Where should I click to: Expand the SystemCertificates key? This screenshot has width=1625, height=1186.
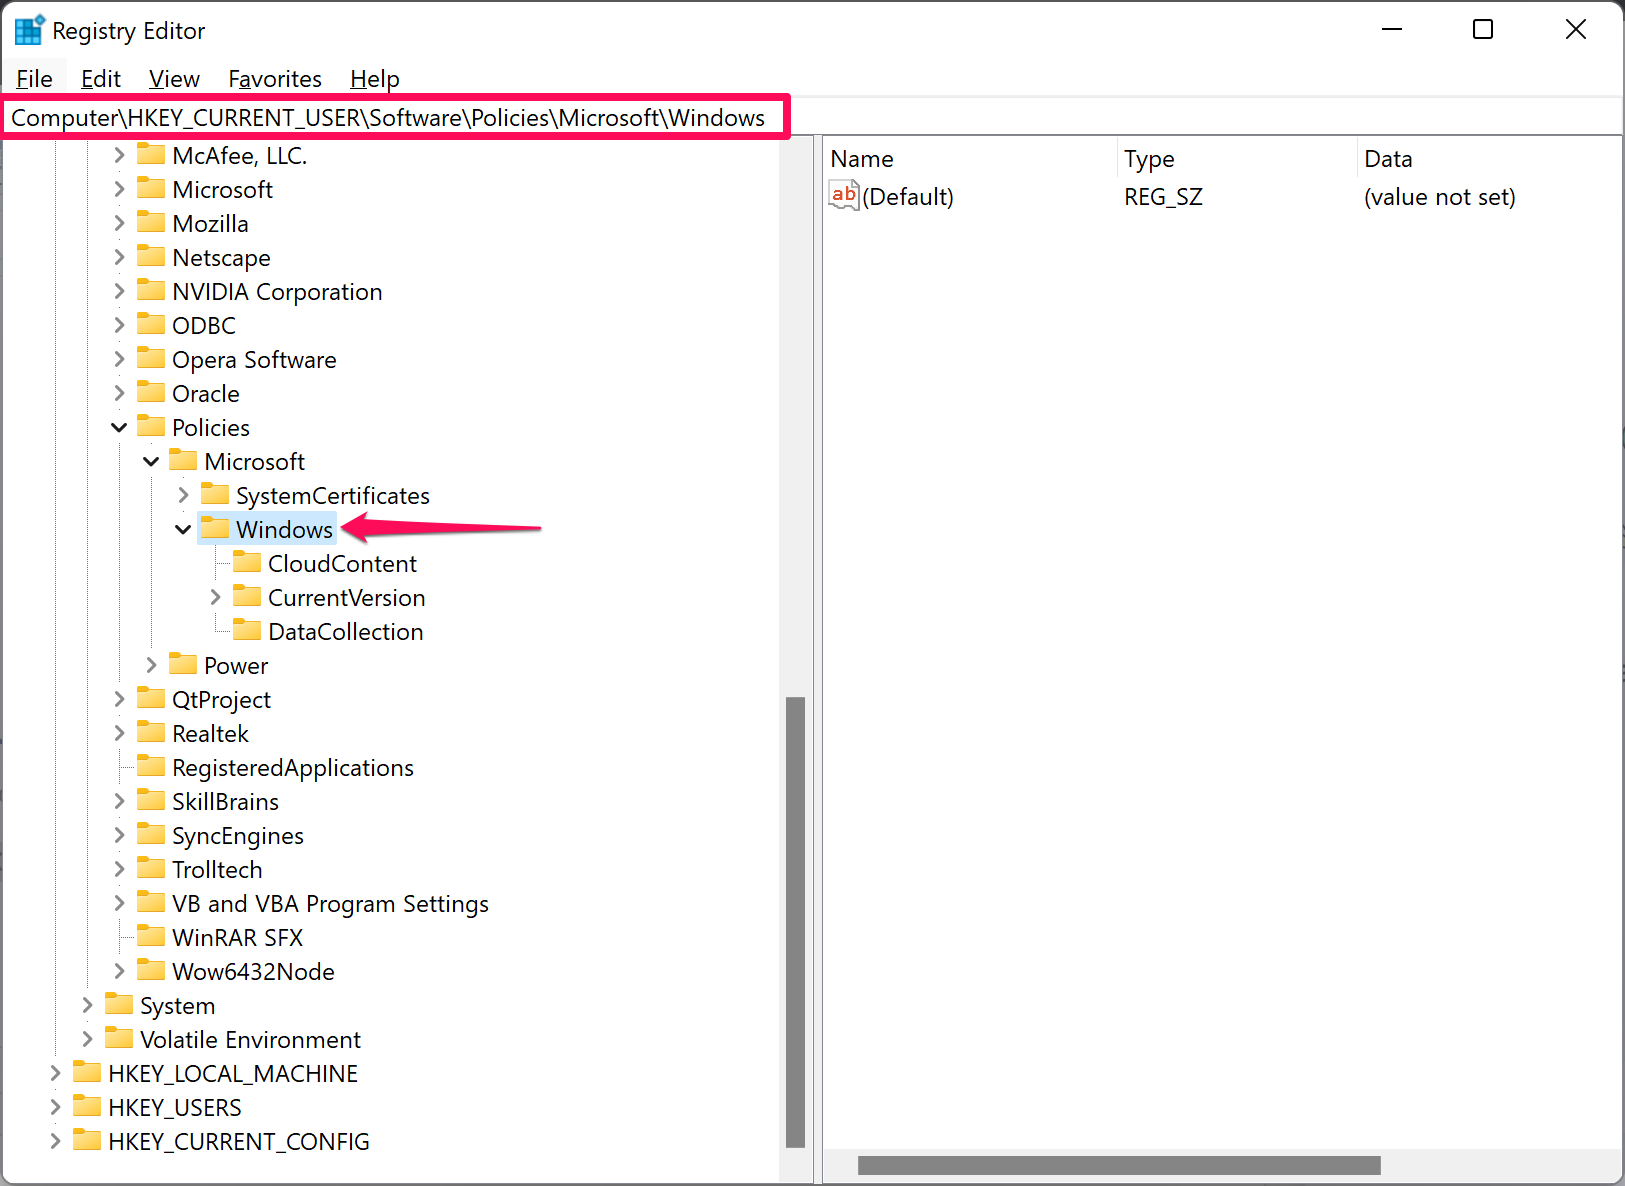coord(183,495)
